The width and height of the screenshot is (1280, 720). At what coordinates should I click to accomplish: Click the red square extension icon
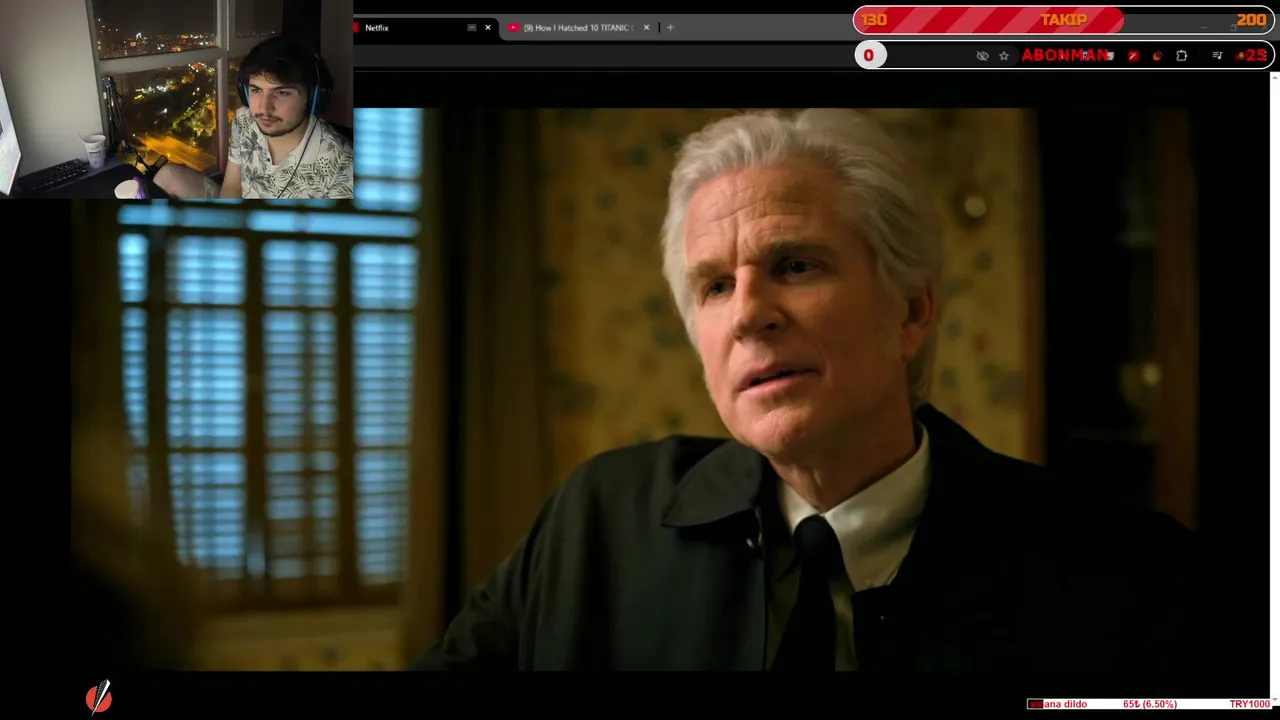(1133, 56)
